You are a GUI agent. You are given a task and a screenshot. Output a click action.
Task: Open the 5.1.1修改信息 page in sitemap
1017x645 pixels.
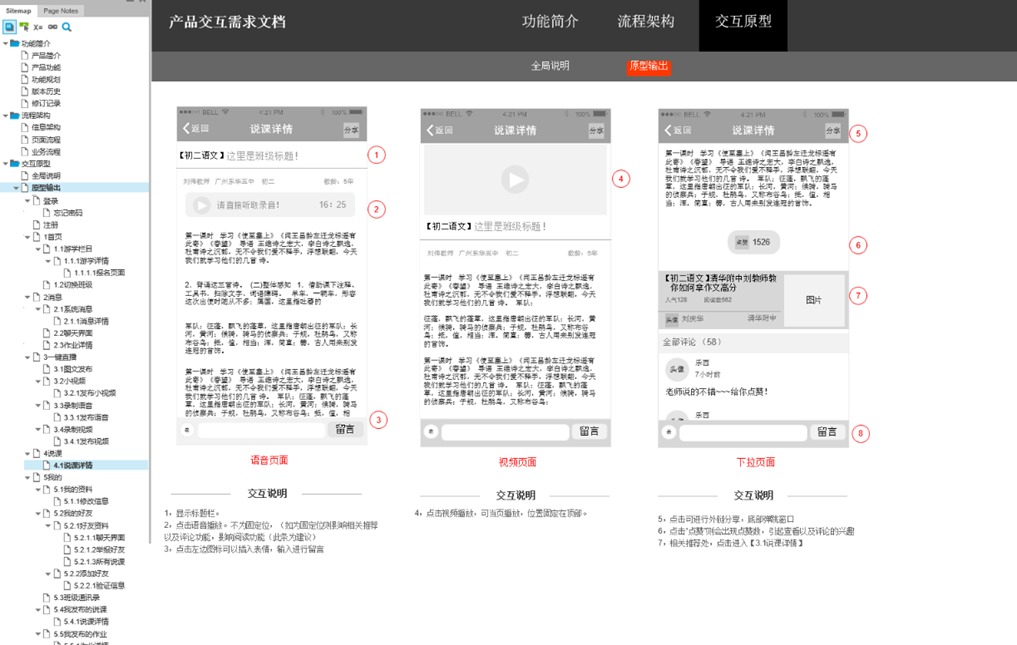[x=86, y=501]
